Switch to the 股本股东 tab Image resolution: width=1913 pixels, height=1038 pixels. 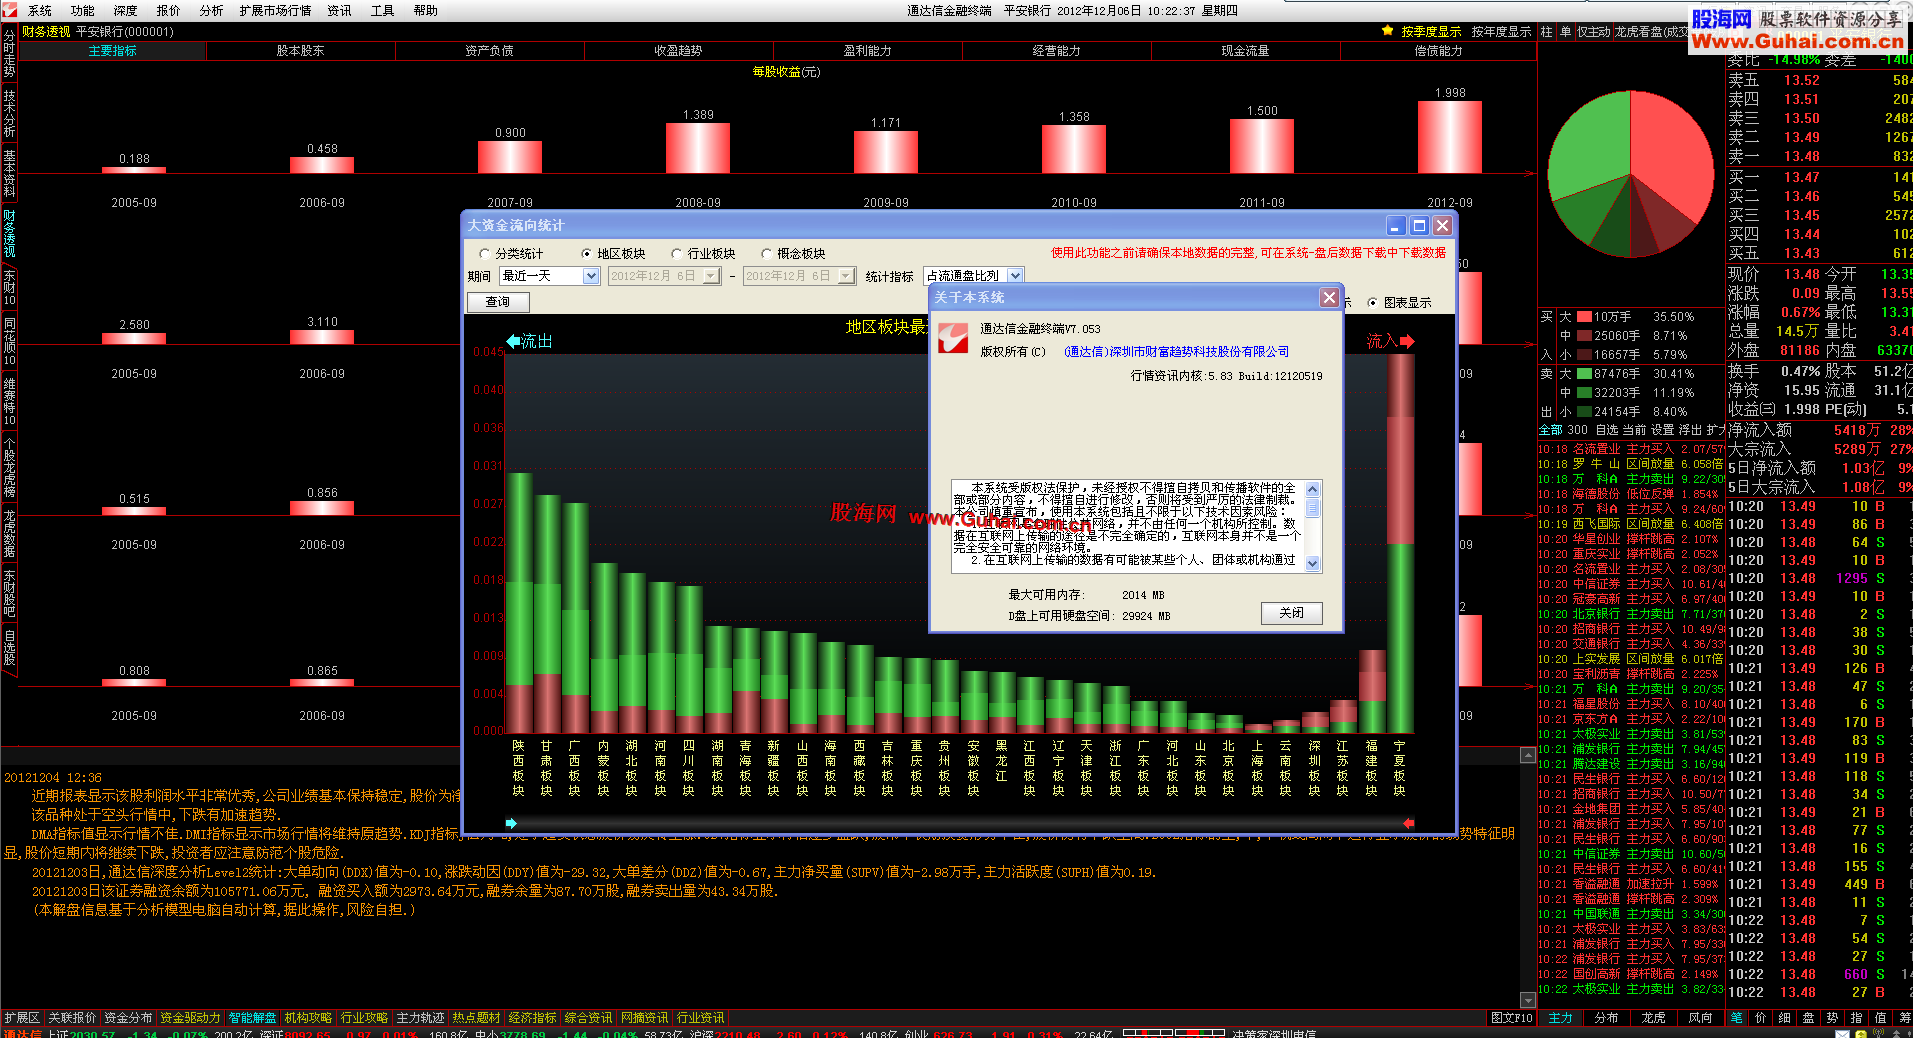(300, 51)
